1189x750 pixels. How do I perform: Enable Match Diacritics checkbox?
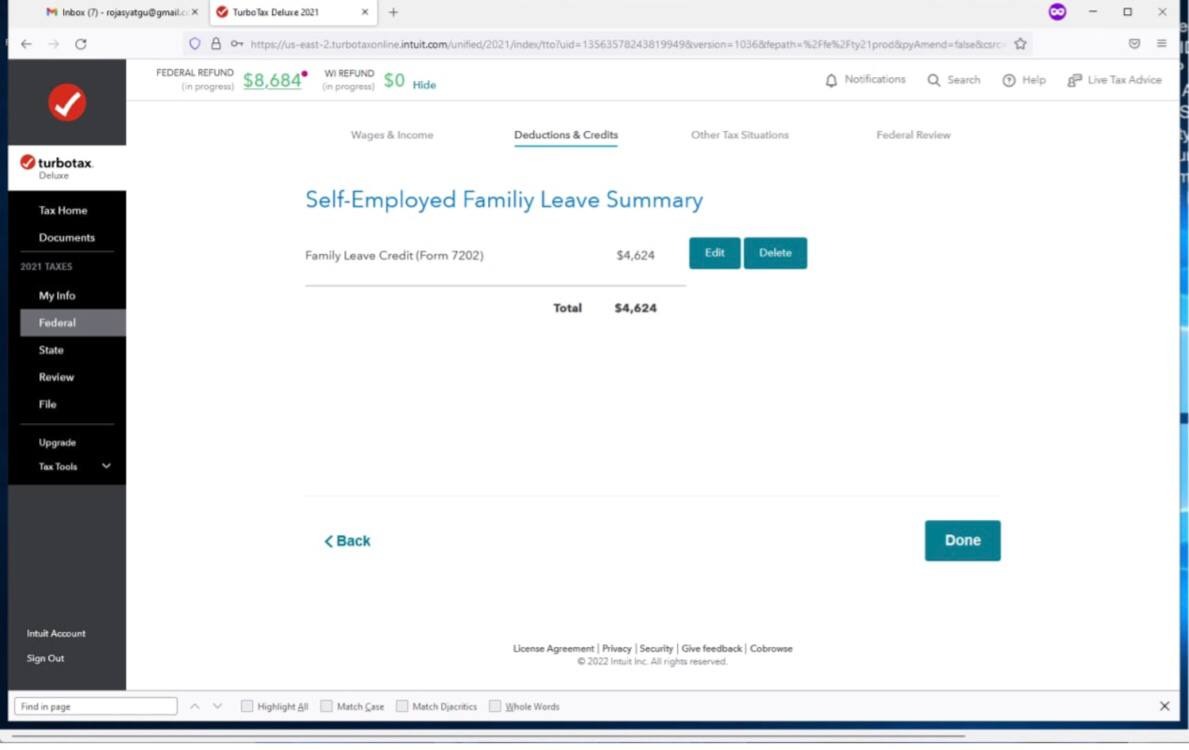point(402,706)
